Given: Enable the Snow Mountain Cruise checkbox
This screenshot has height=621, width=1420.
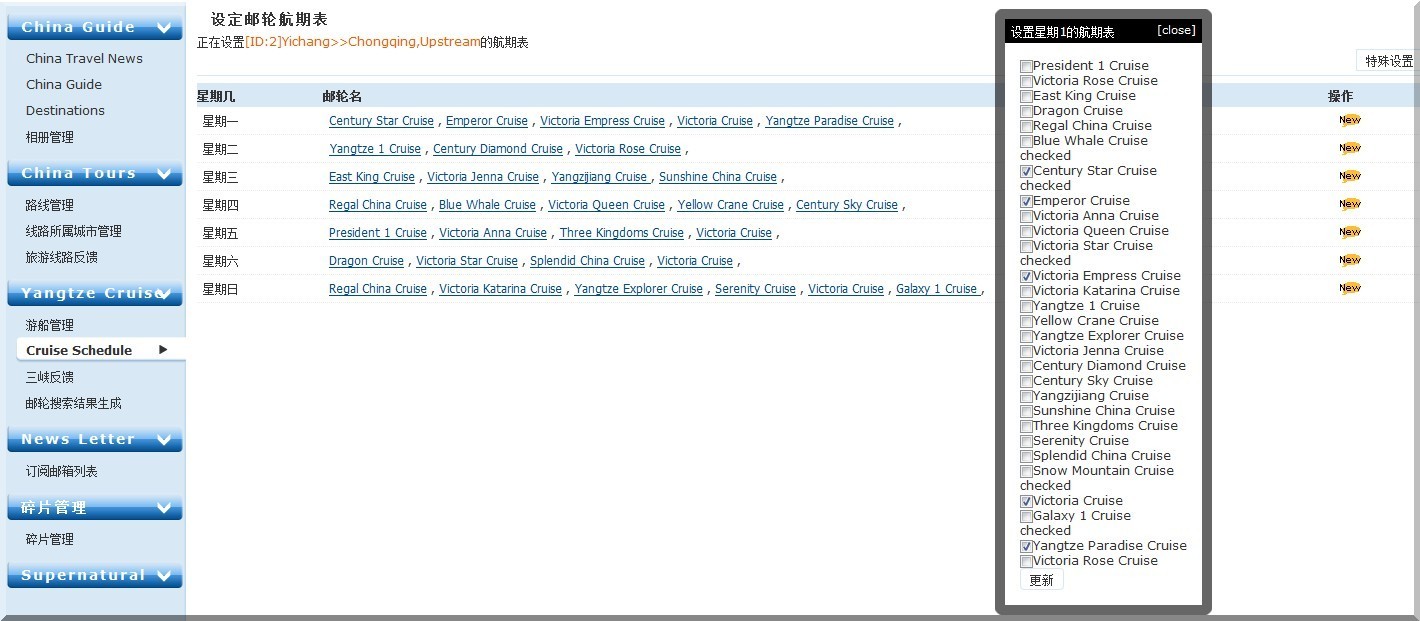Looking at the screenshot, I should tap(1026, 471).
